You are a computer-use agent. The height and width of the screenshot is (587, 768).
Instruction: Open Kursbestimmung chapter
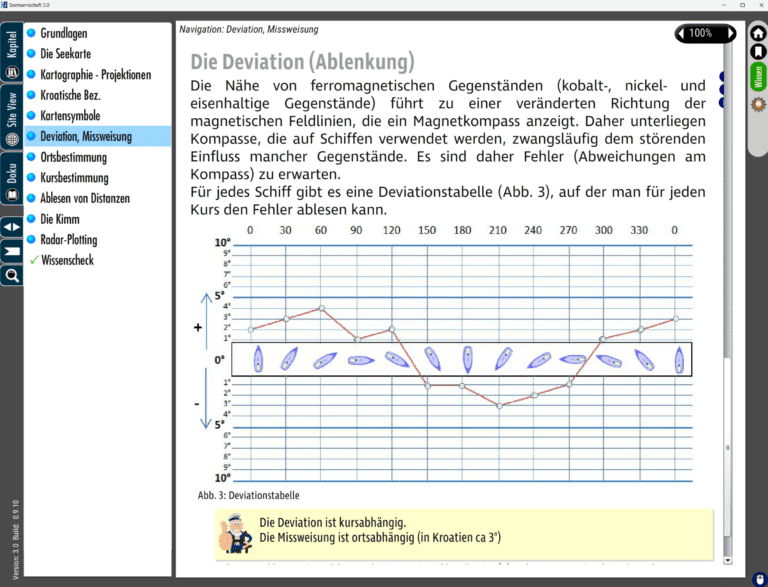[x=74, y=178]
